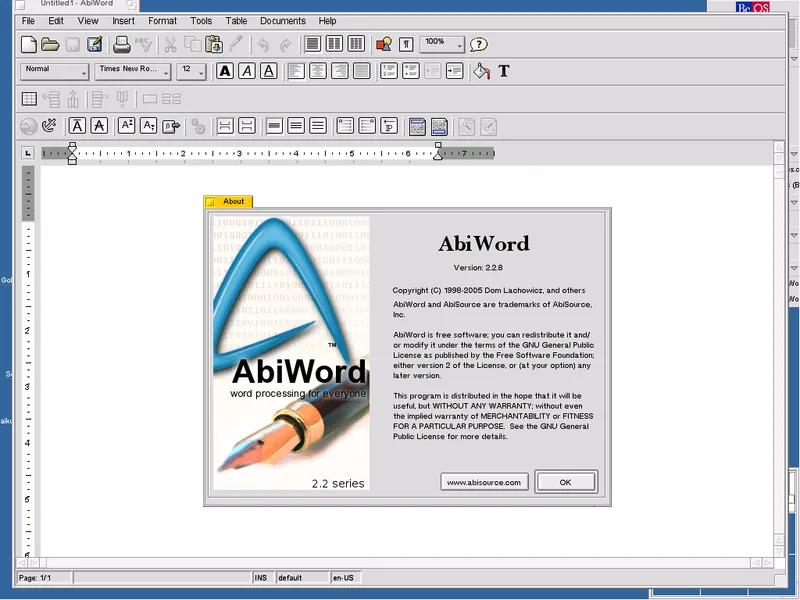This screenshot has height=600, width=800.
Task: Paste from clipboard icon
Action: (214, 44)
